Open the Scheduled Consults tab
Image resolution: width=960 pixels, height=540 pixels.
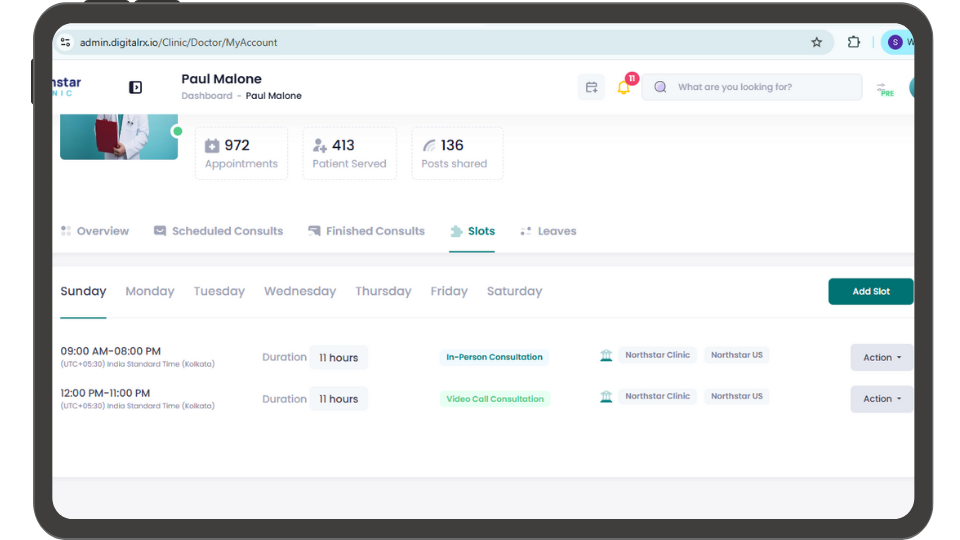click(x=219, y=231)
